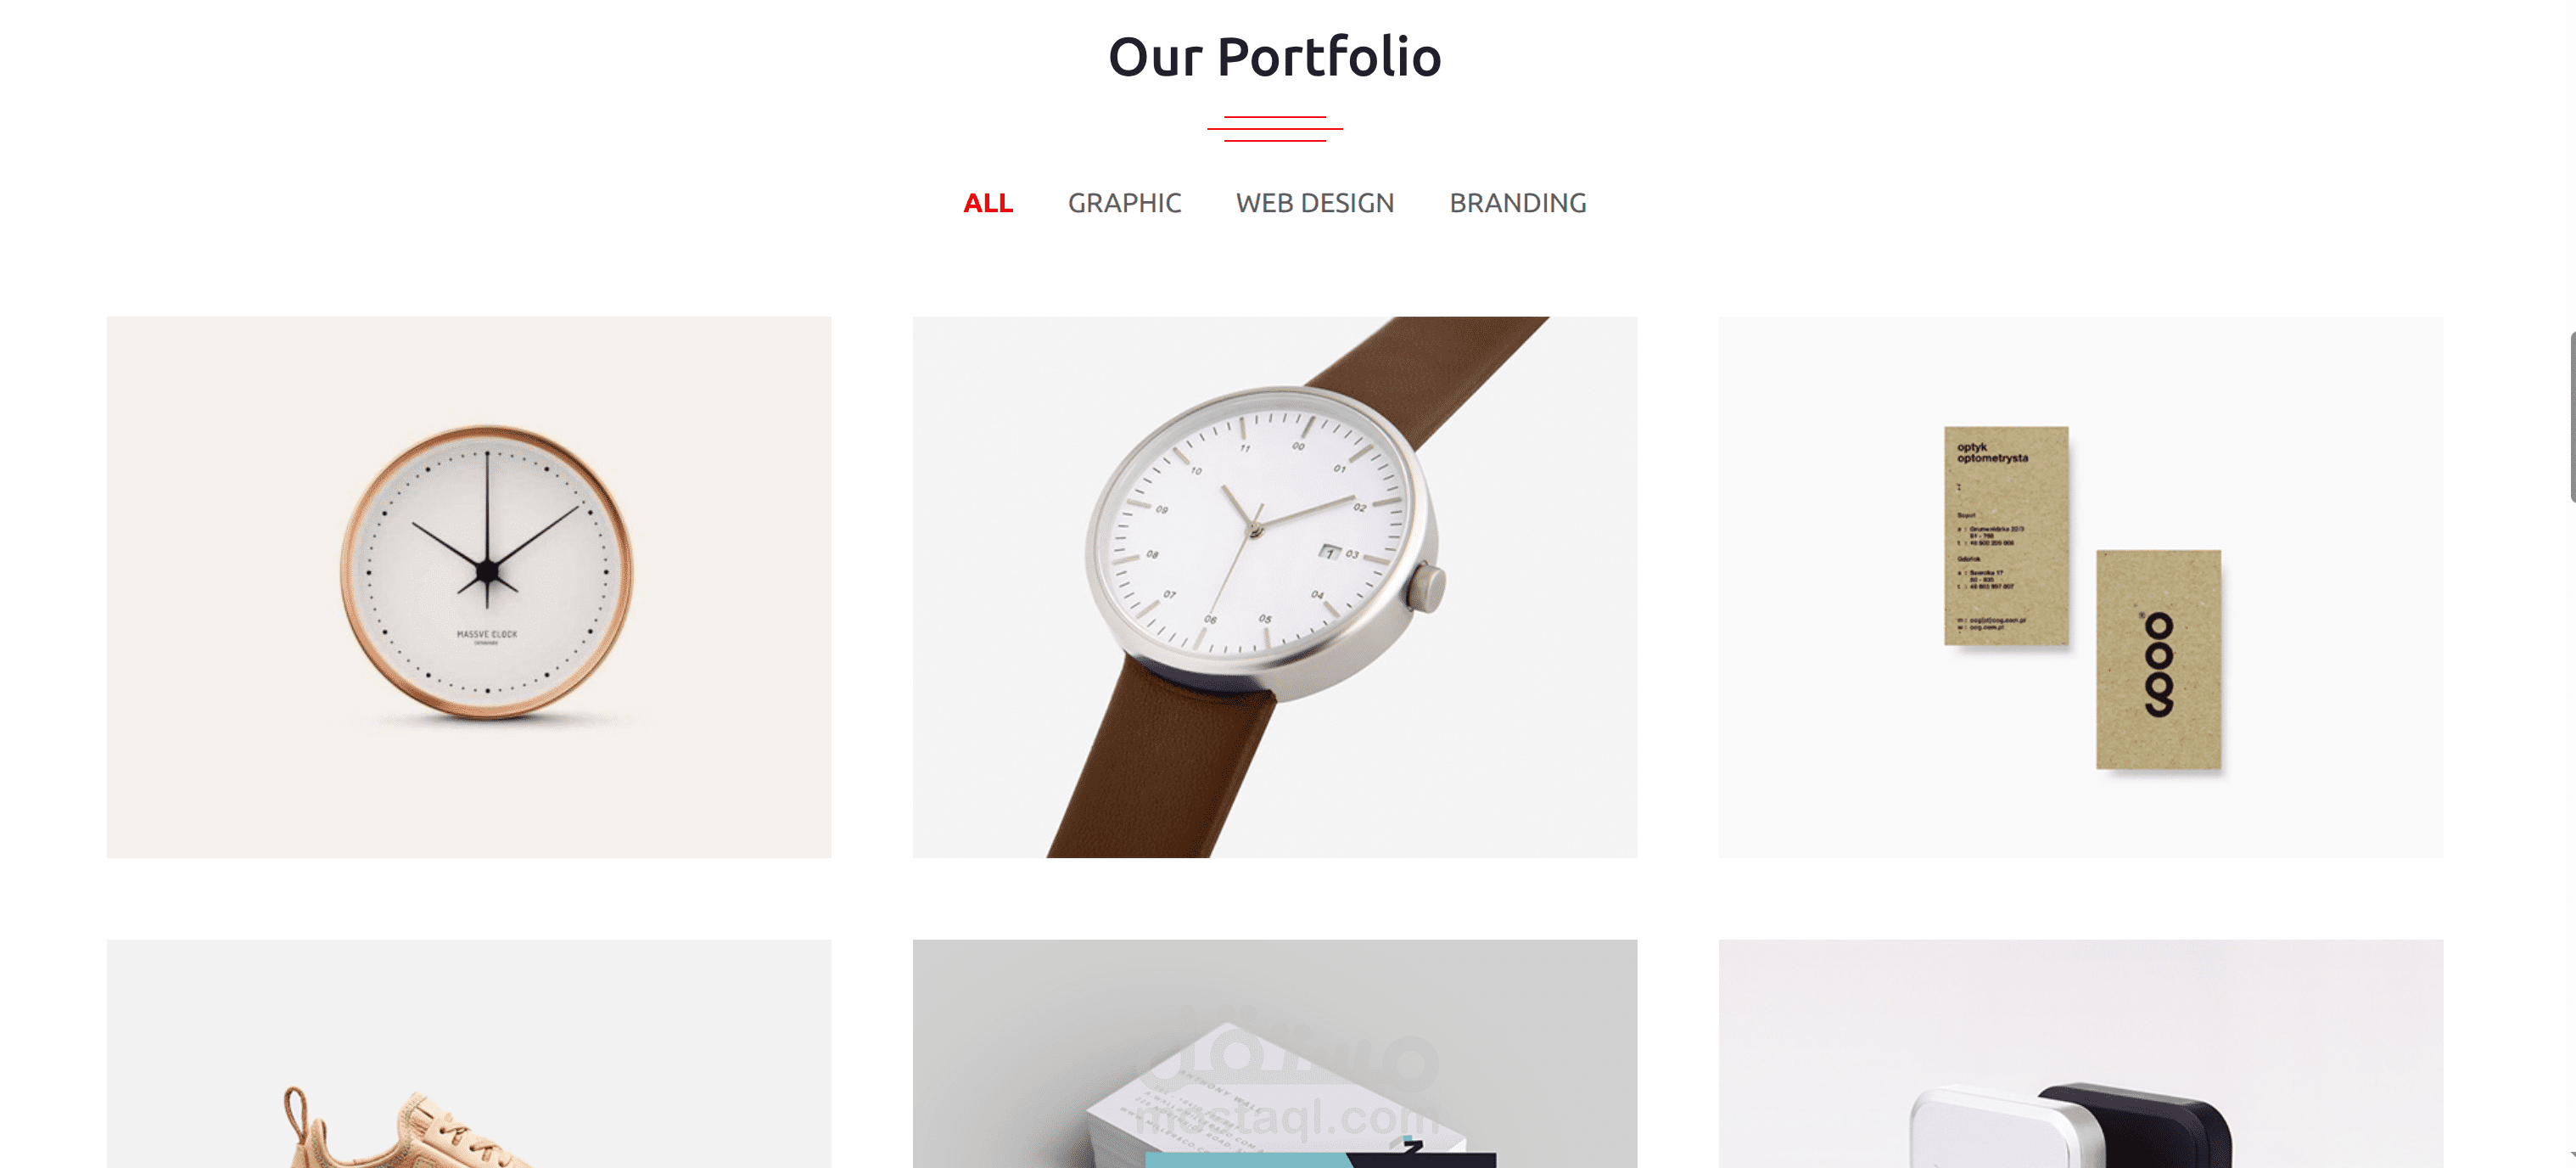The width and height of the screenshot is (2576, 1168).
Task: Open the copper wall clock project
Action: tap(469, 587)
